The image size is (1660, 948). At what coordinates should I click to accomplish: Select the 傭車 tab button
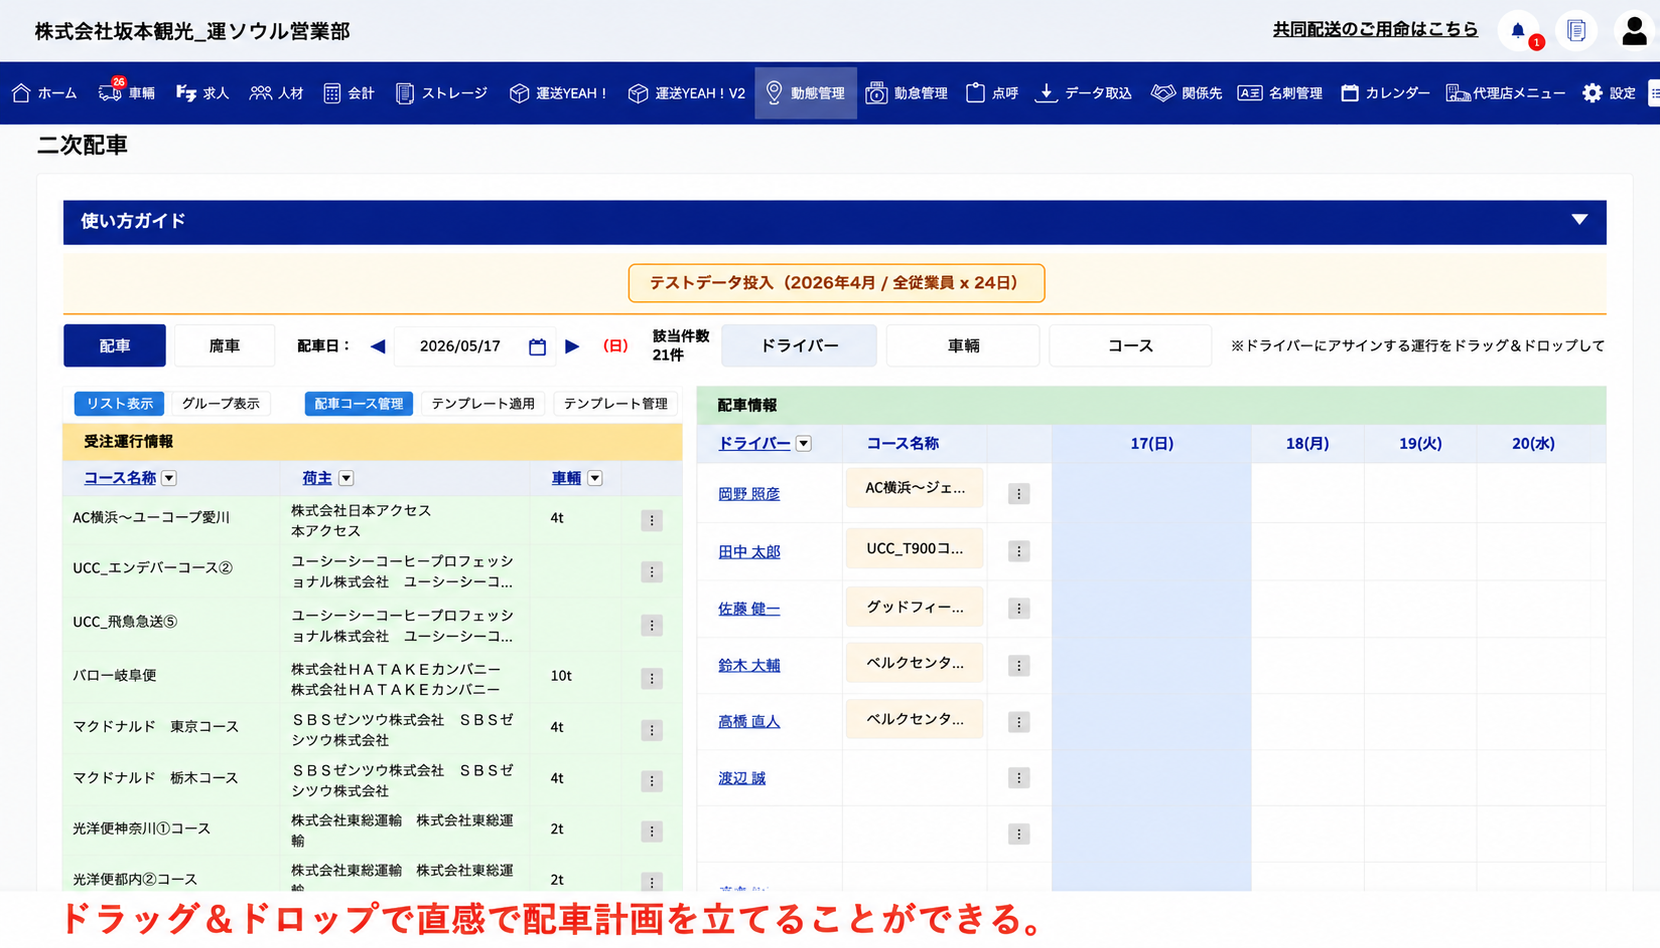[x=224, y=346]
